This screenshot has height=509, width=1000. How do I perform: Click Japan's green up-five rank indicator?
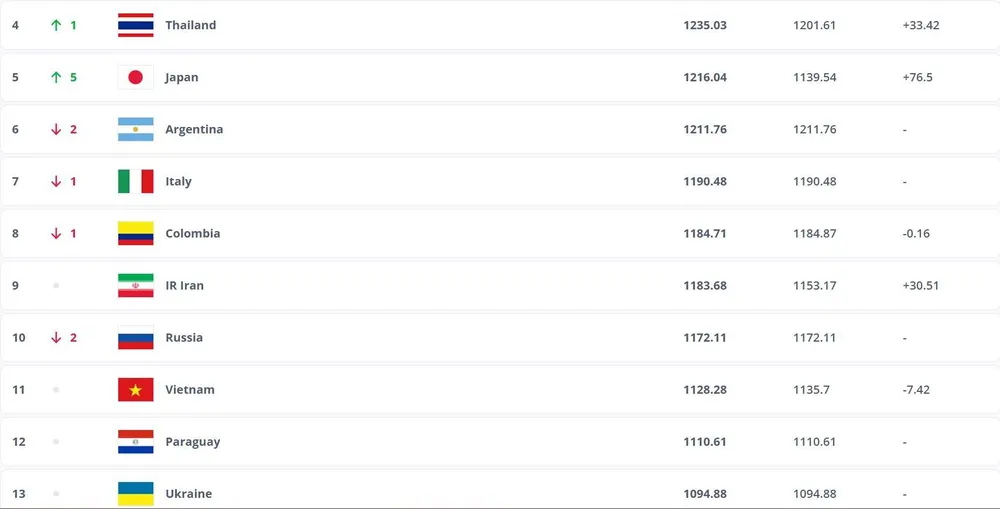point(64,77)
